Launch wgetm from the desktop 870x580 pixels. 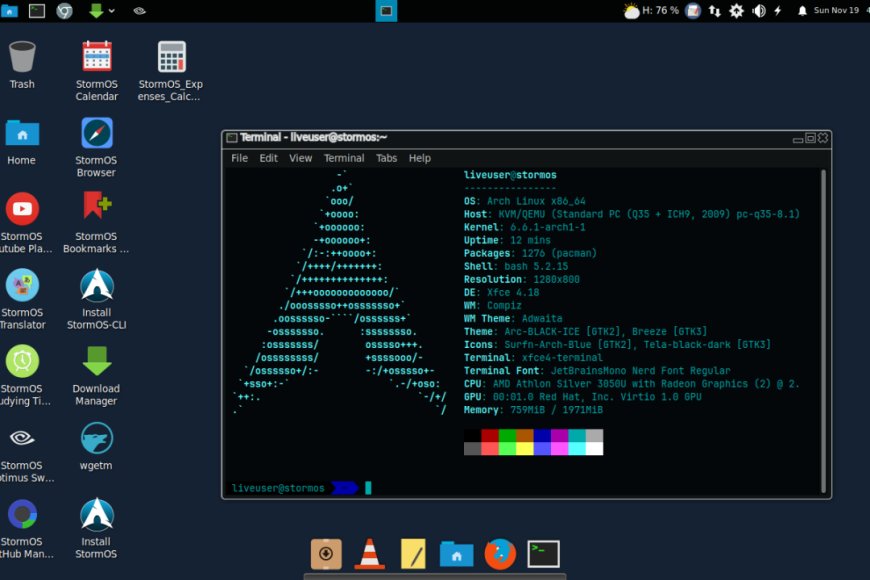pyautogui.click(x=95, y=440)
